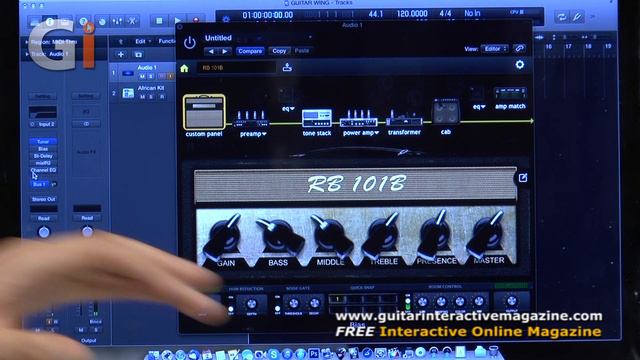Click the Smart Controls dial icon
Viewport: 640px width, 360px height.
point(102,21)
